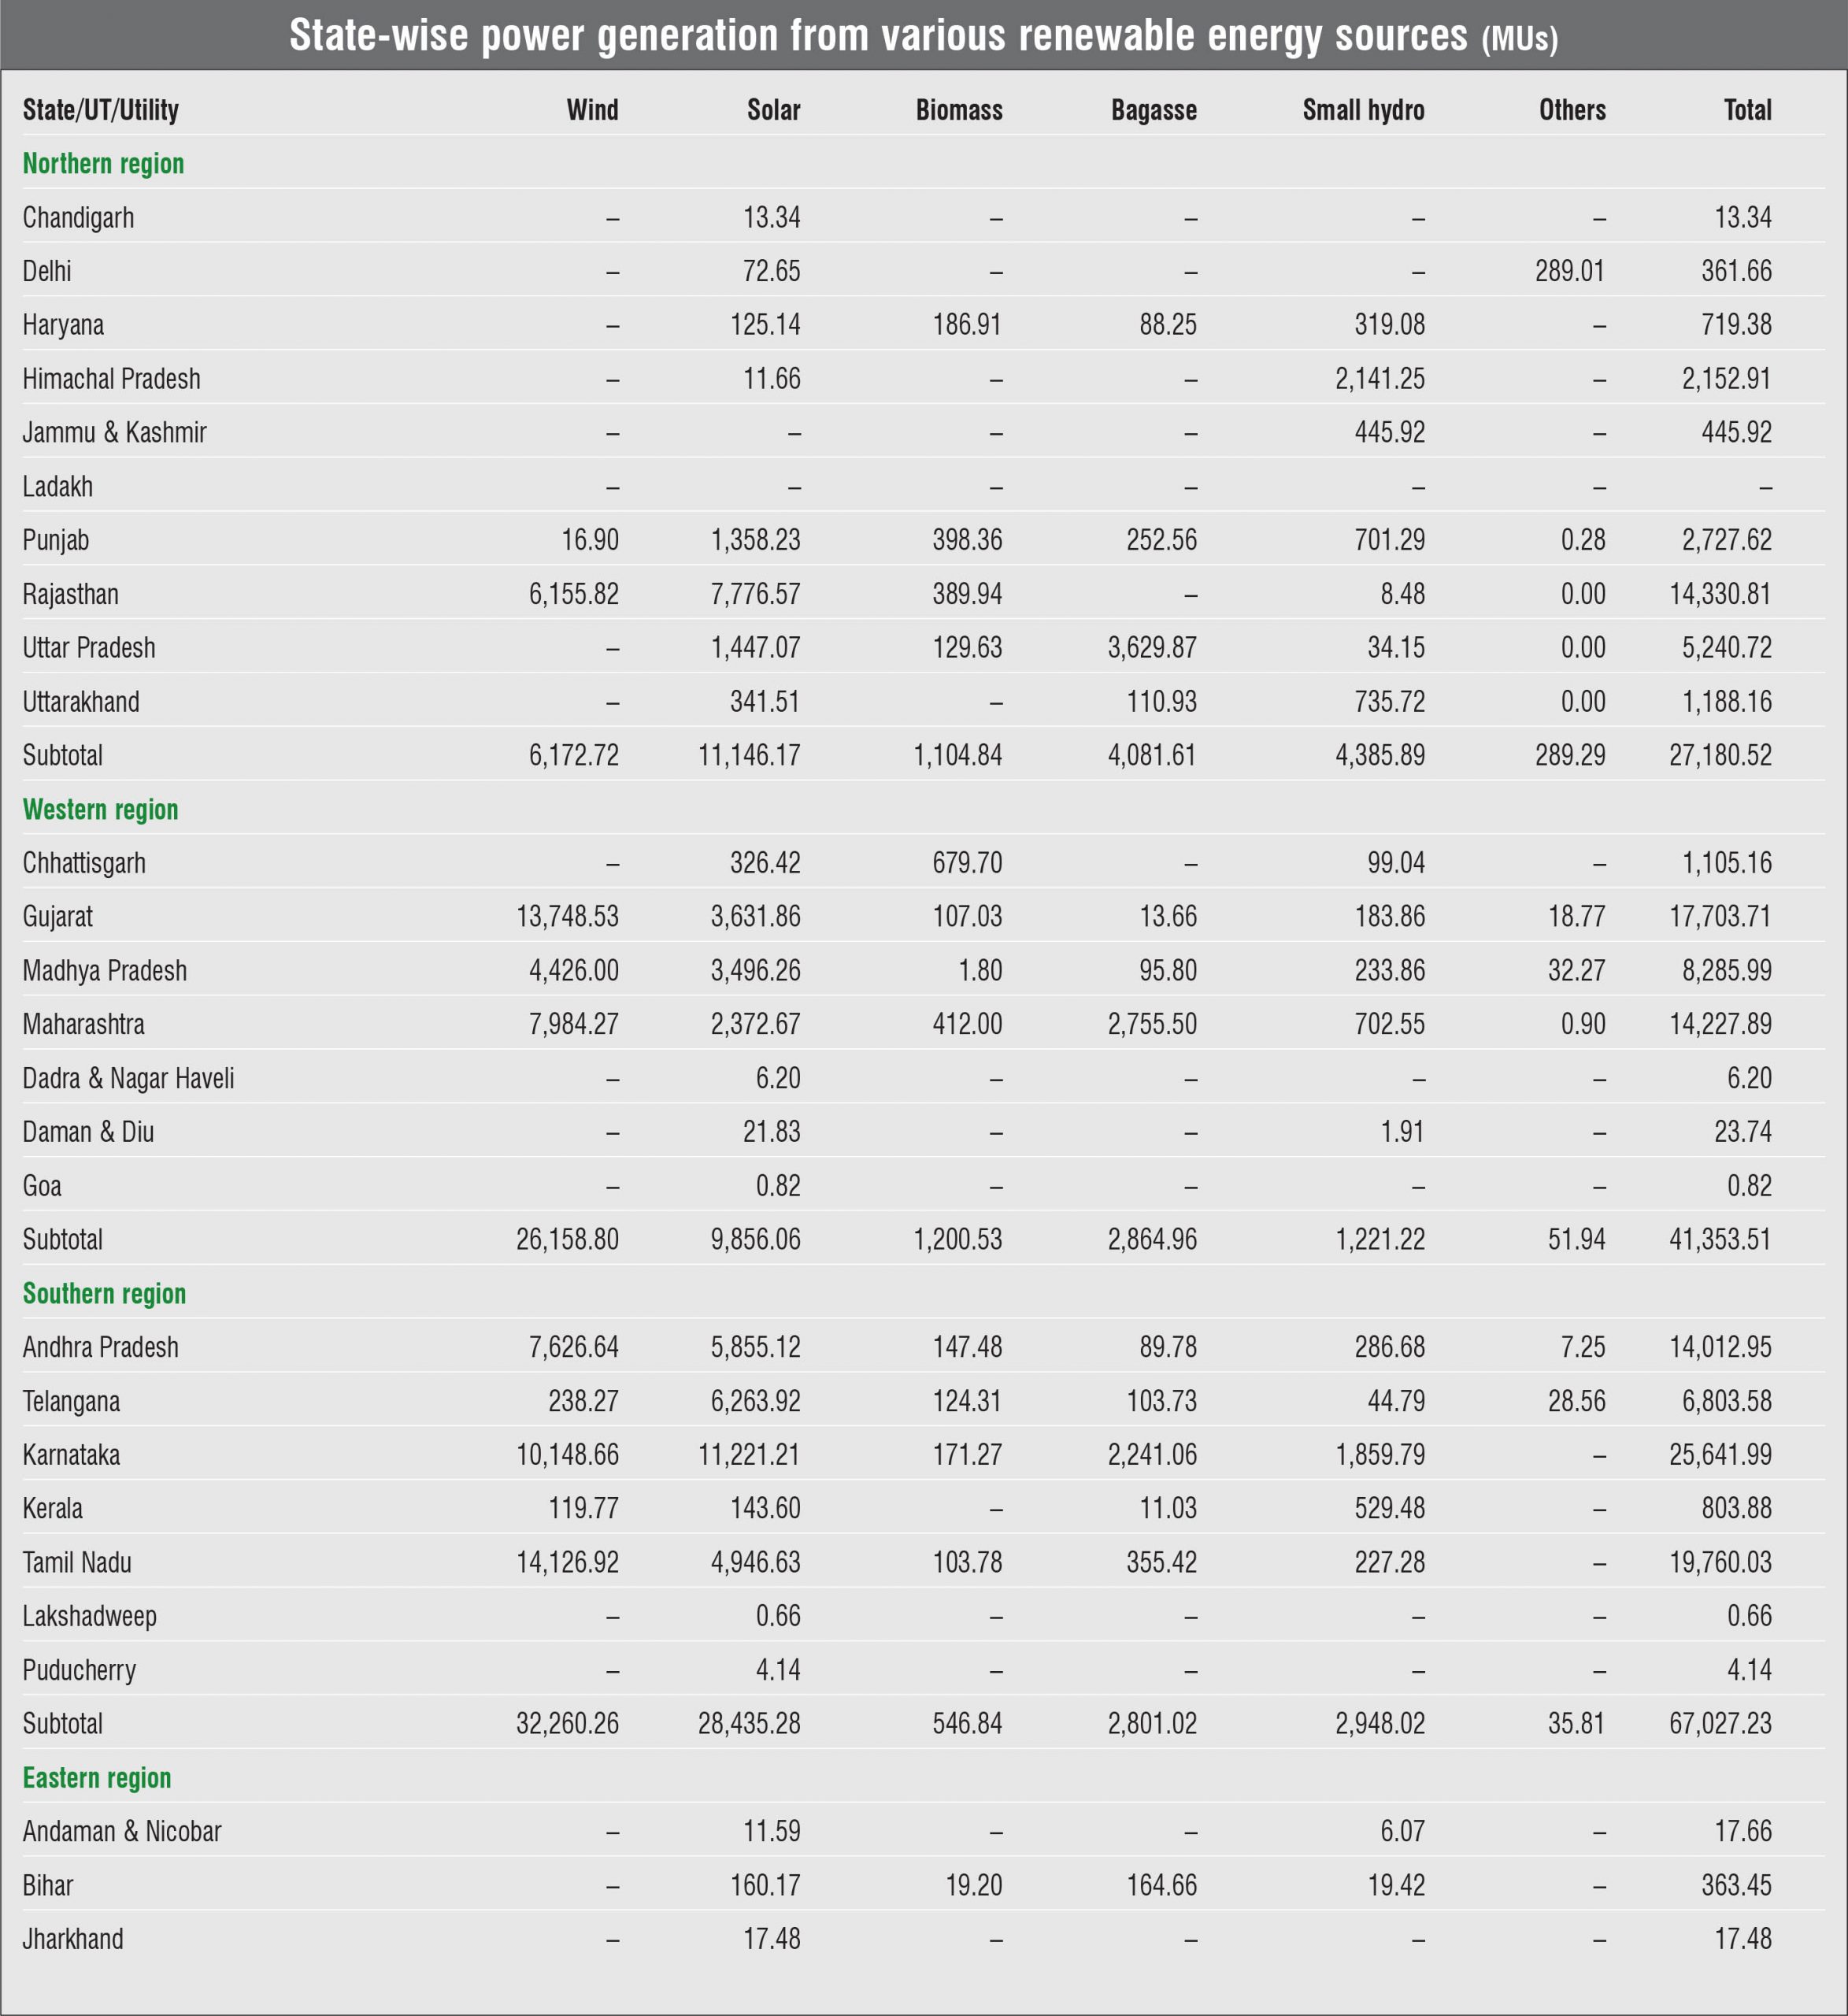
Task: Select the Himachal Pradesh row label
Action: [111, 379]
